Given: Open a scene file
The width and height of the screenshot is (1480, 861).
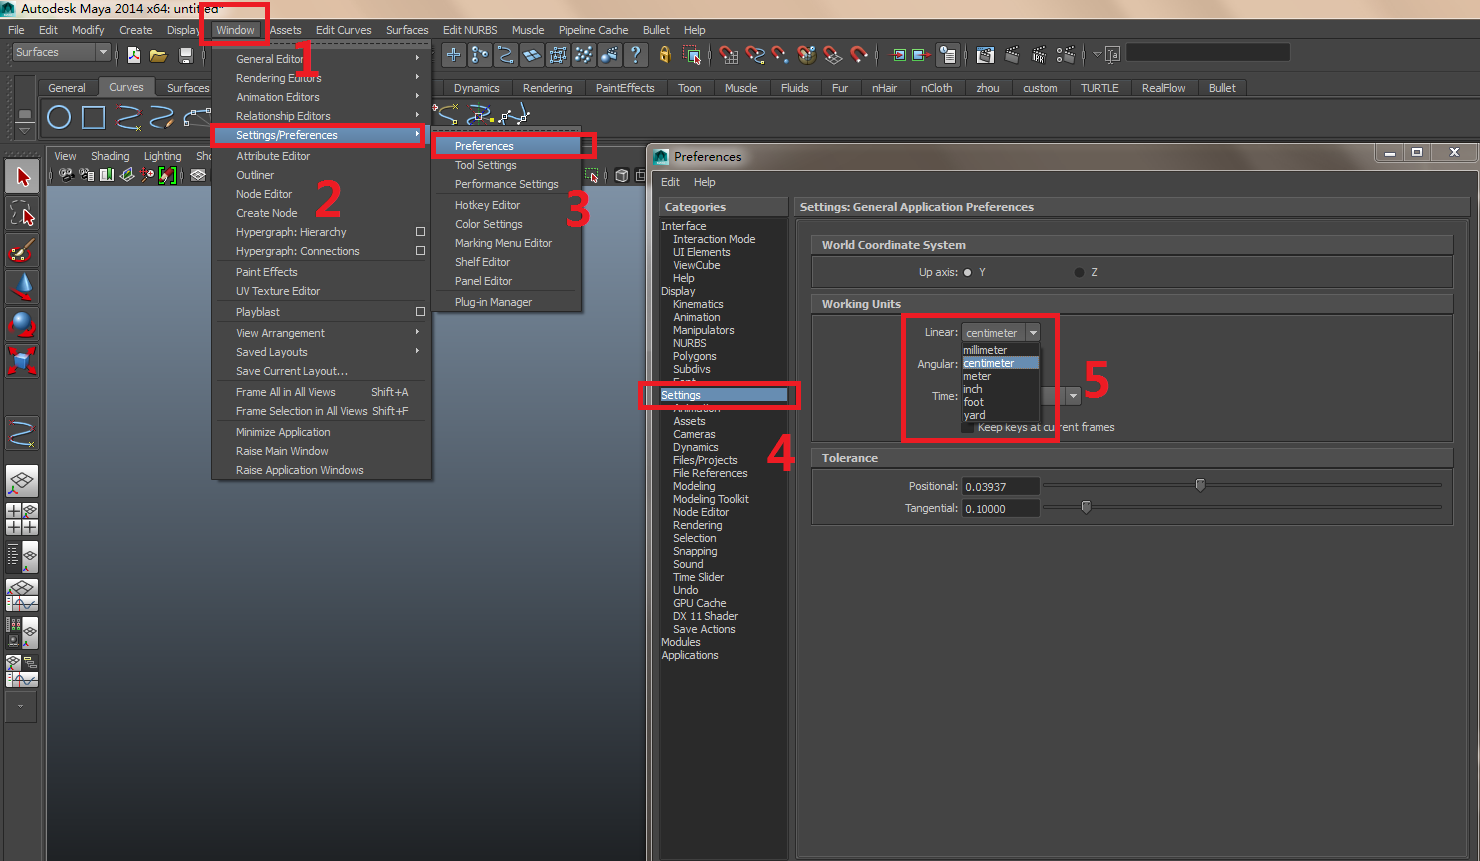Looking at the screenshot, I should (x=158, y=54).
